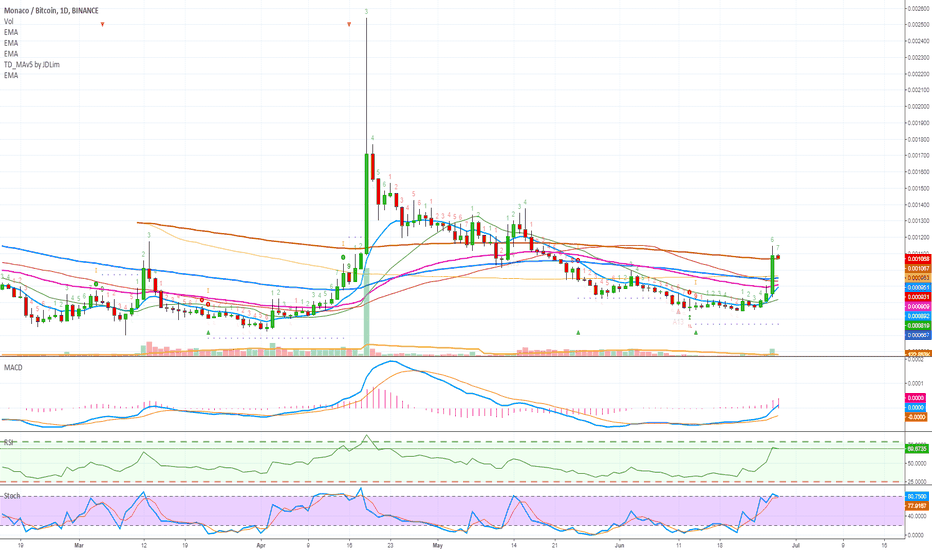Click the 14 date on time axis
The image size is (932, 550).
click(x=514, y=544)
